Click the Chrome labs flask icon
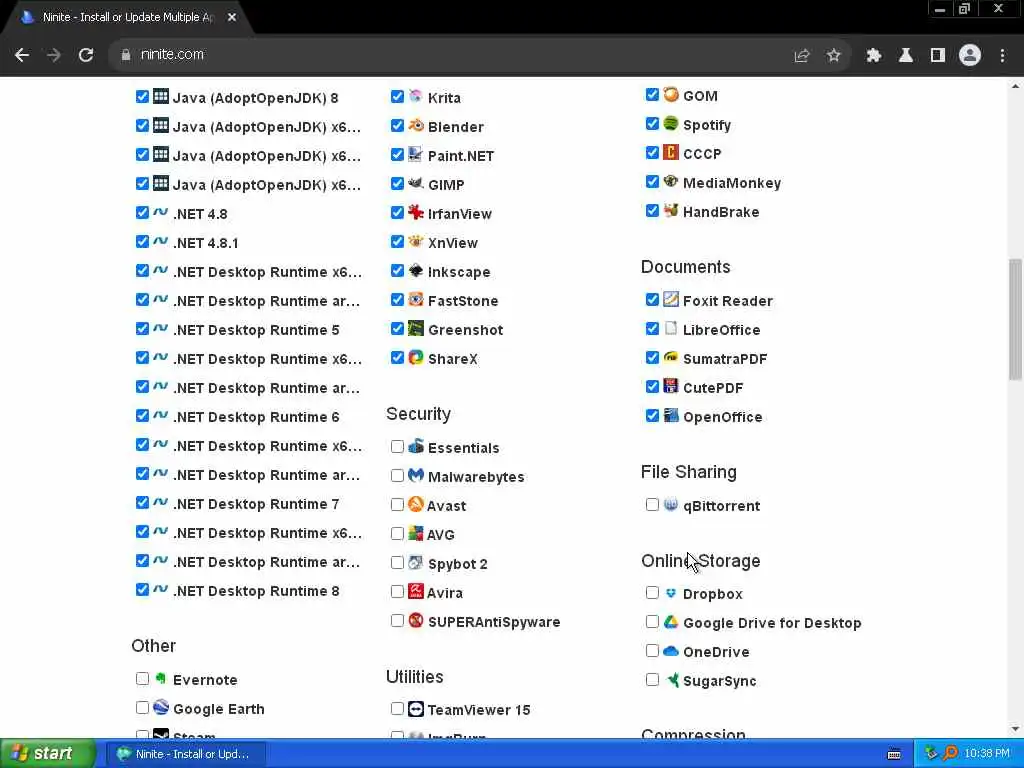1024x768 pixels. point(906,55)
